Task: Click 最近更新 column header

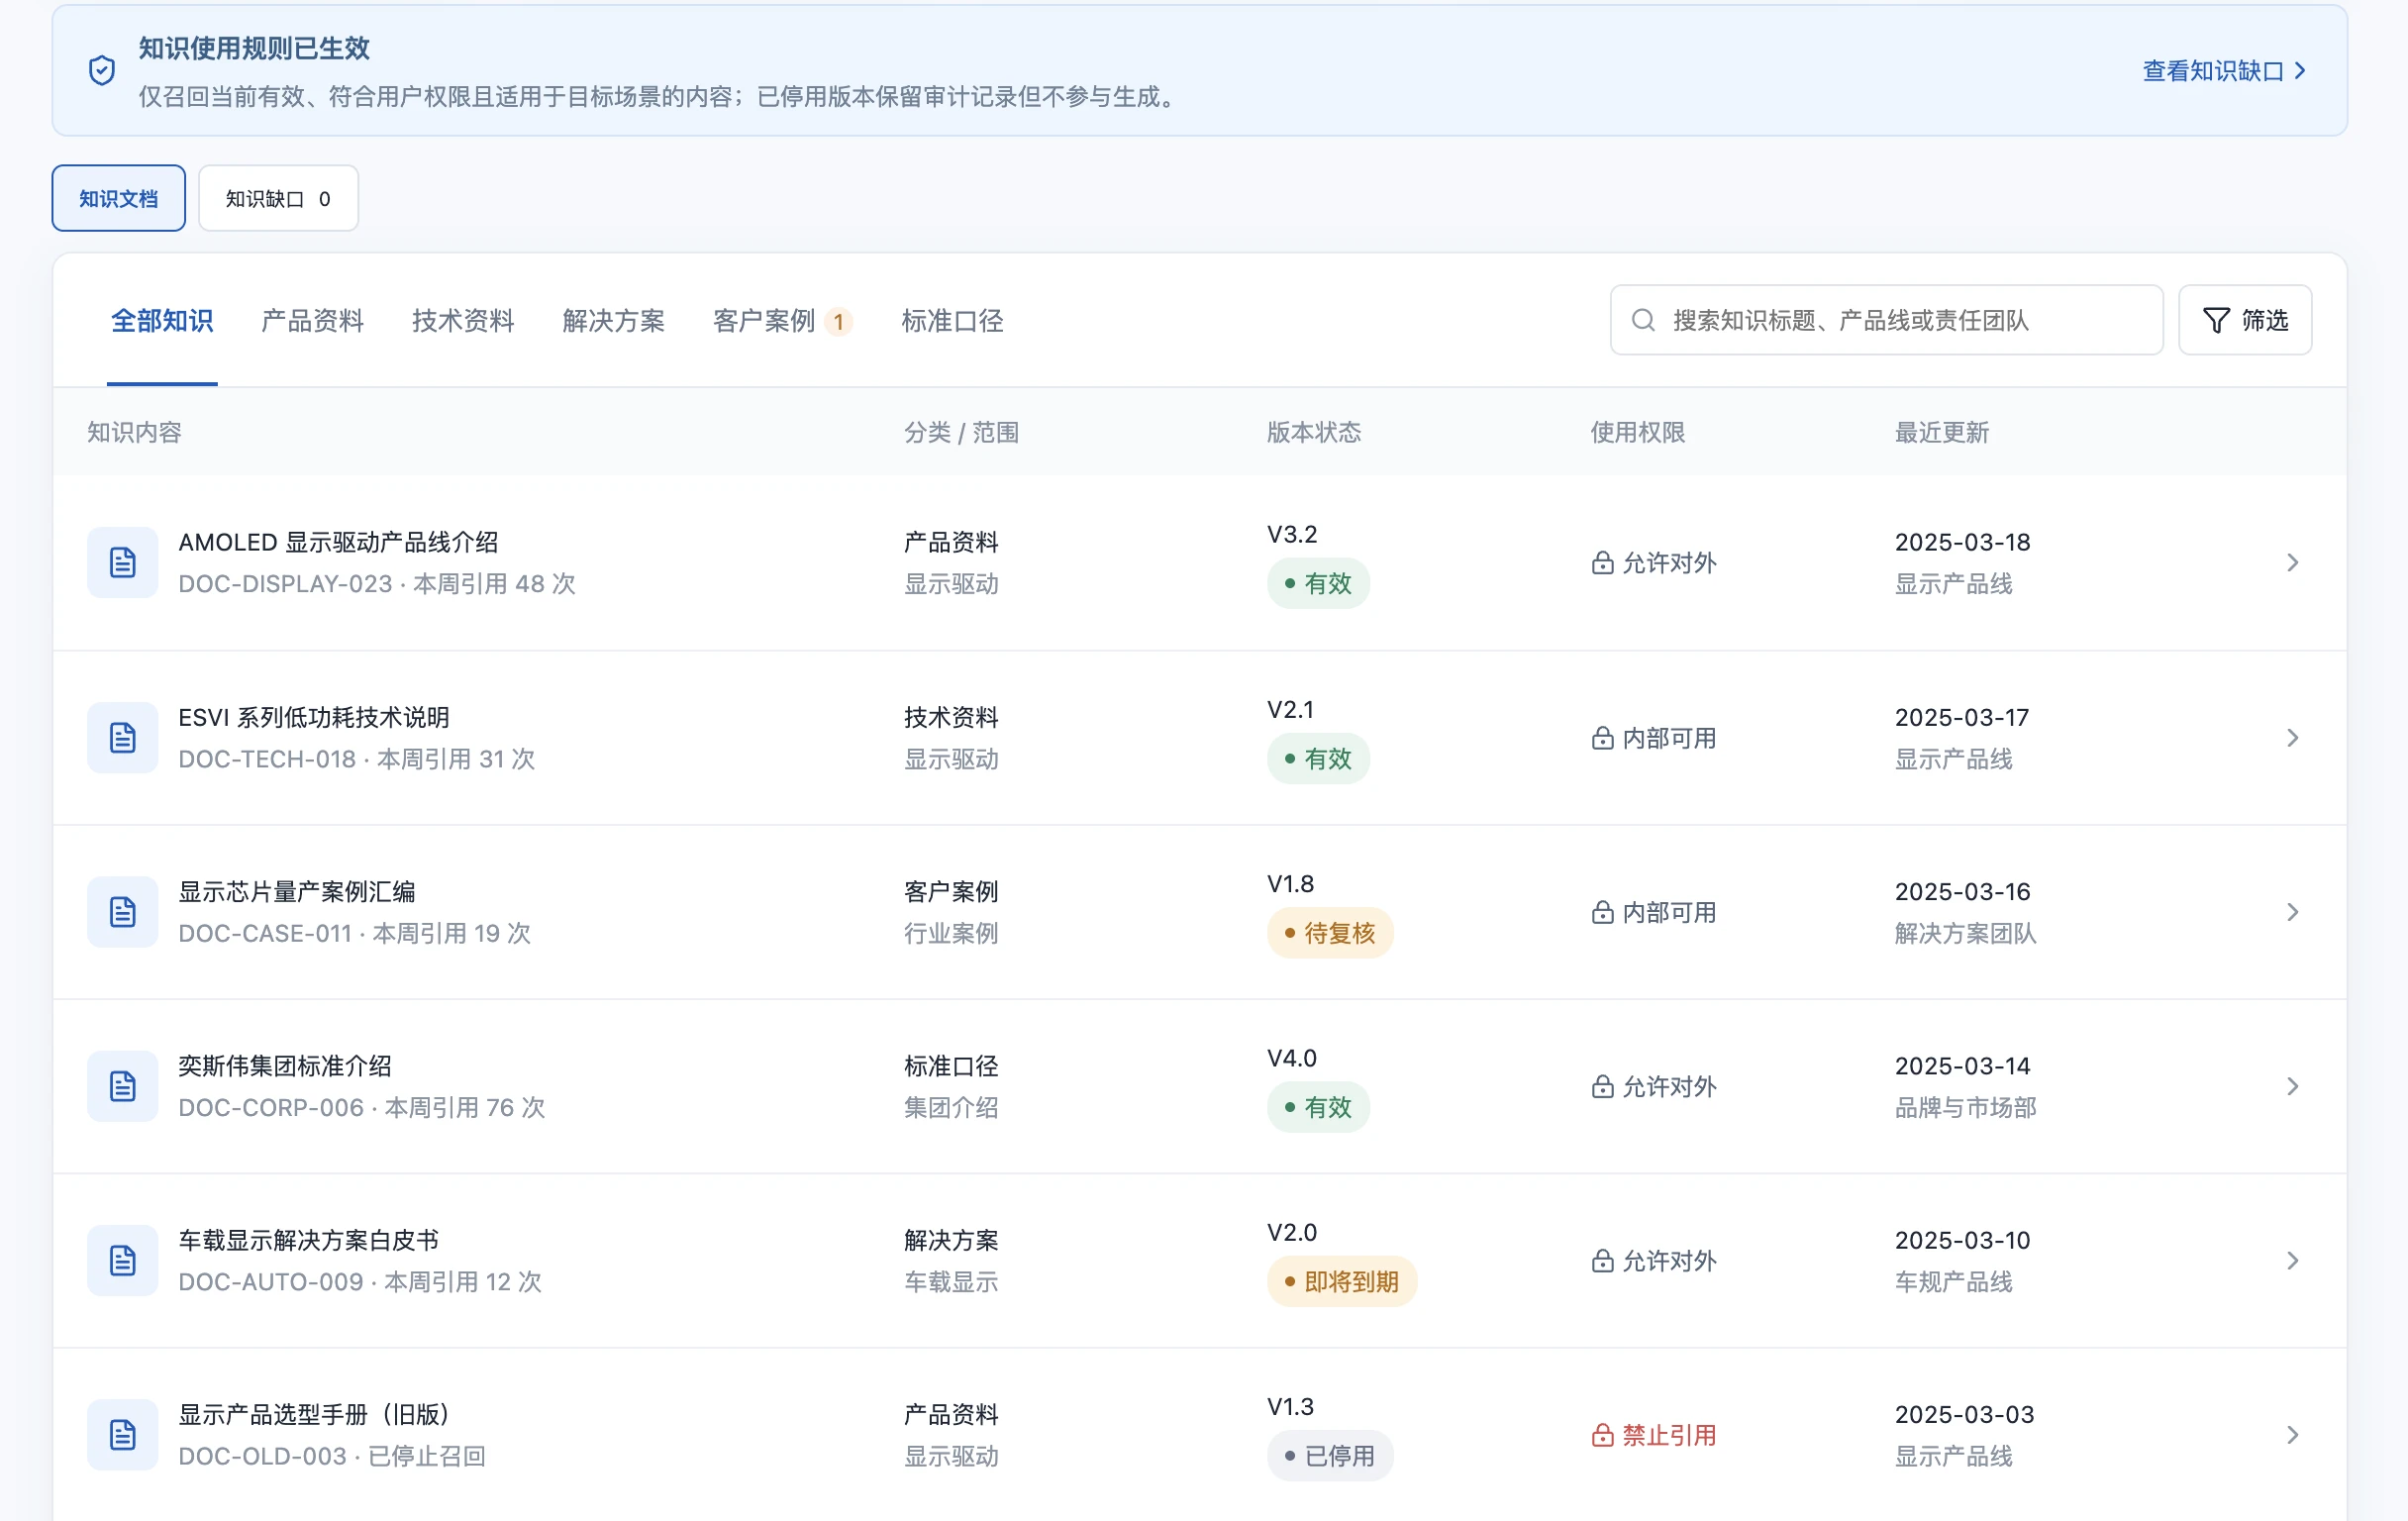Action: [1942, 432]
